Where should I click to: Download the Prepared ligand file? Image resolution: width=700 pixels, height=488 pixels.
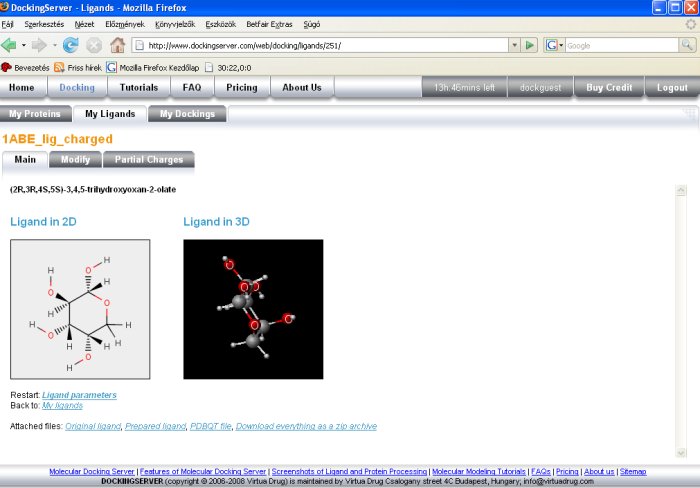click(x=155, y=426)
